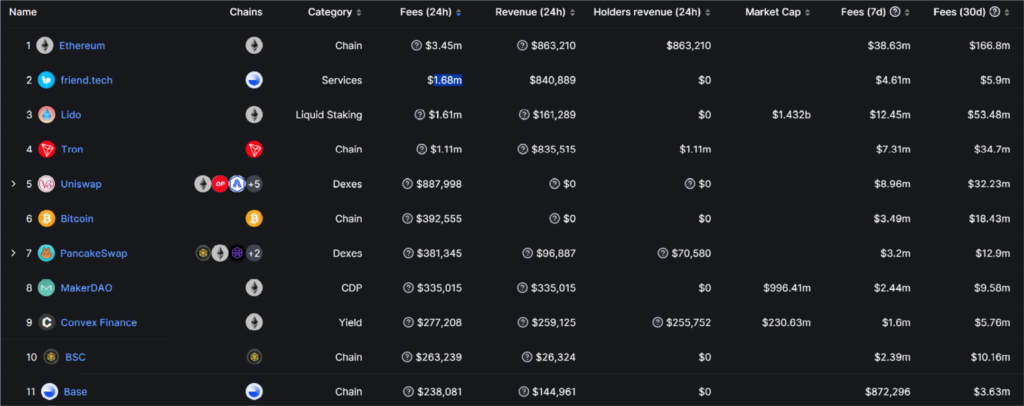Click friend.tech's $840,889 revenue value
Screen dimensions: 1024x406
coord(552,80)
